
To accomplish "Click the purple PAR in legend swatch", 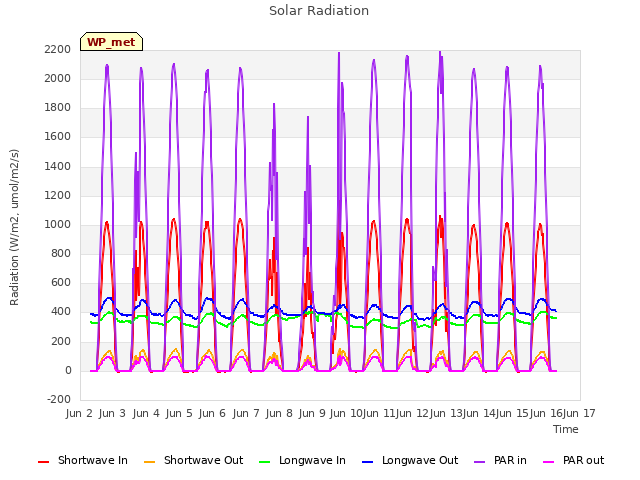I will (480, 462).
